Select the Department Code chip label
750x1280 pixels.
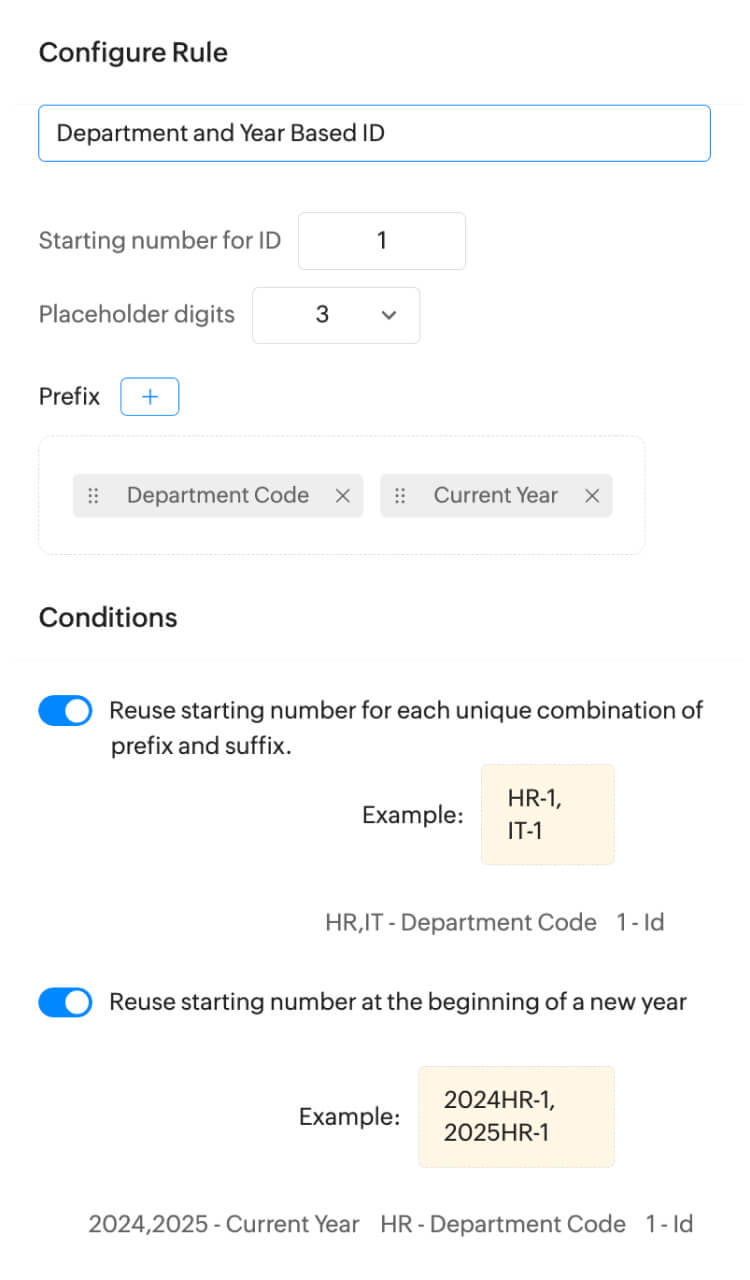tap(217, 496)
